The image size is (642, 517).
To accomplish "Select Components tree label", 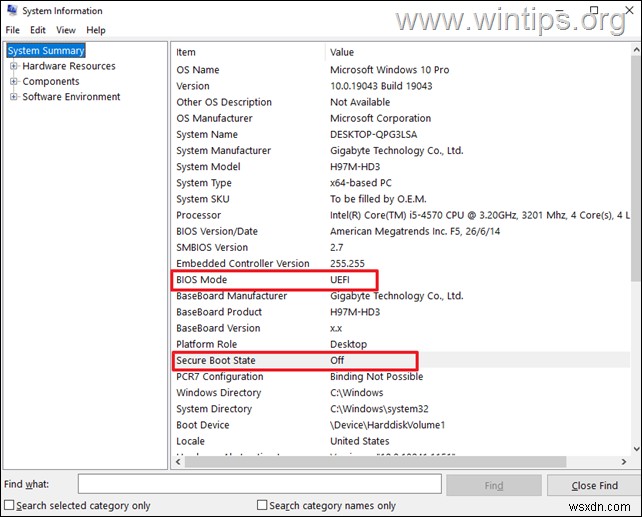I will [x=51, y=81].
